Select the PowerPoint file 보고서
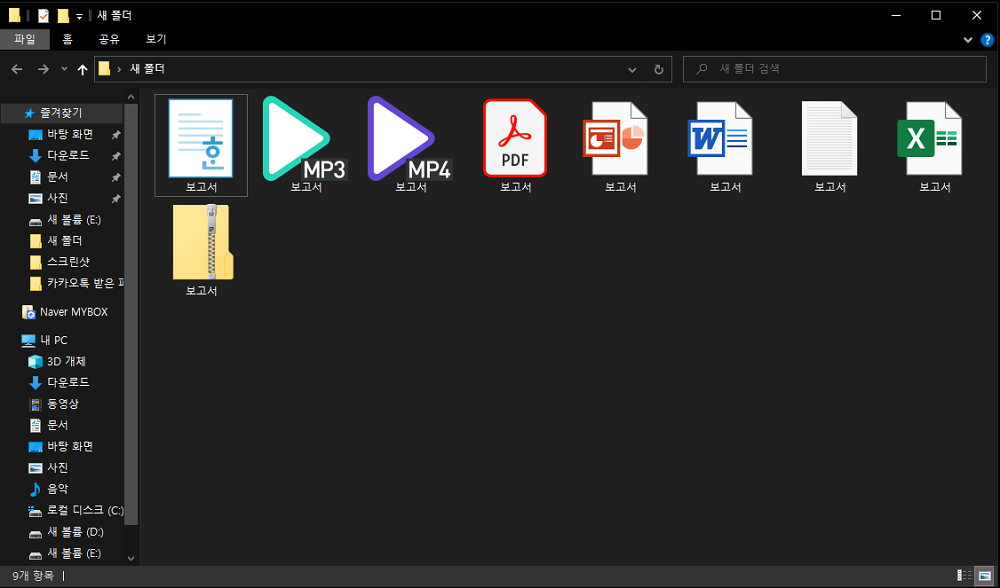Image resolution: width=1000 pixels, height=588 pixels. [x=620, y=145]
